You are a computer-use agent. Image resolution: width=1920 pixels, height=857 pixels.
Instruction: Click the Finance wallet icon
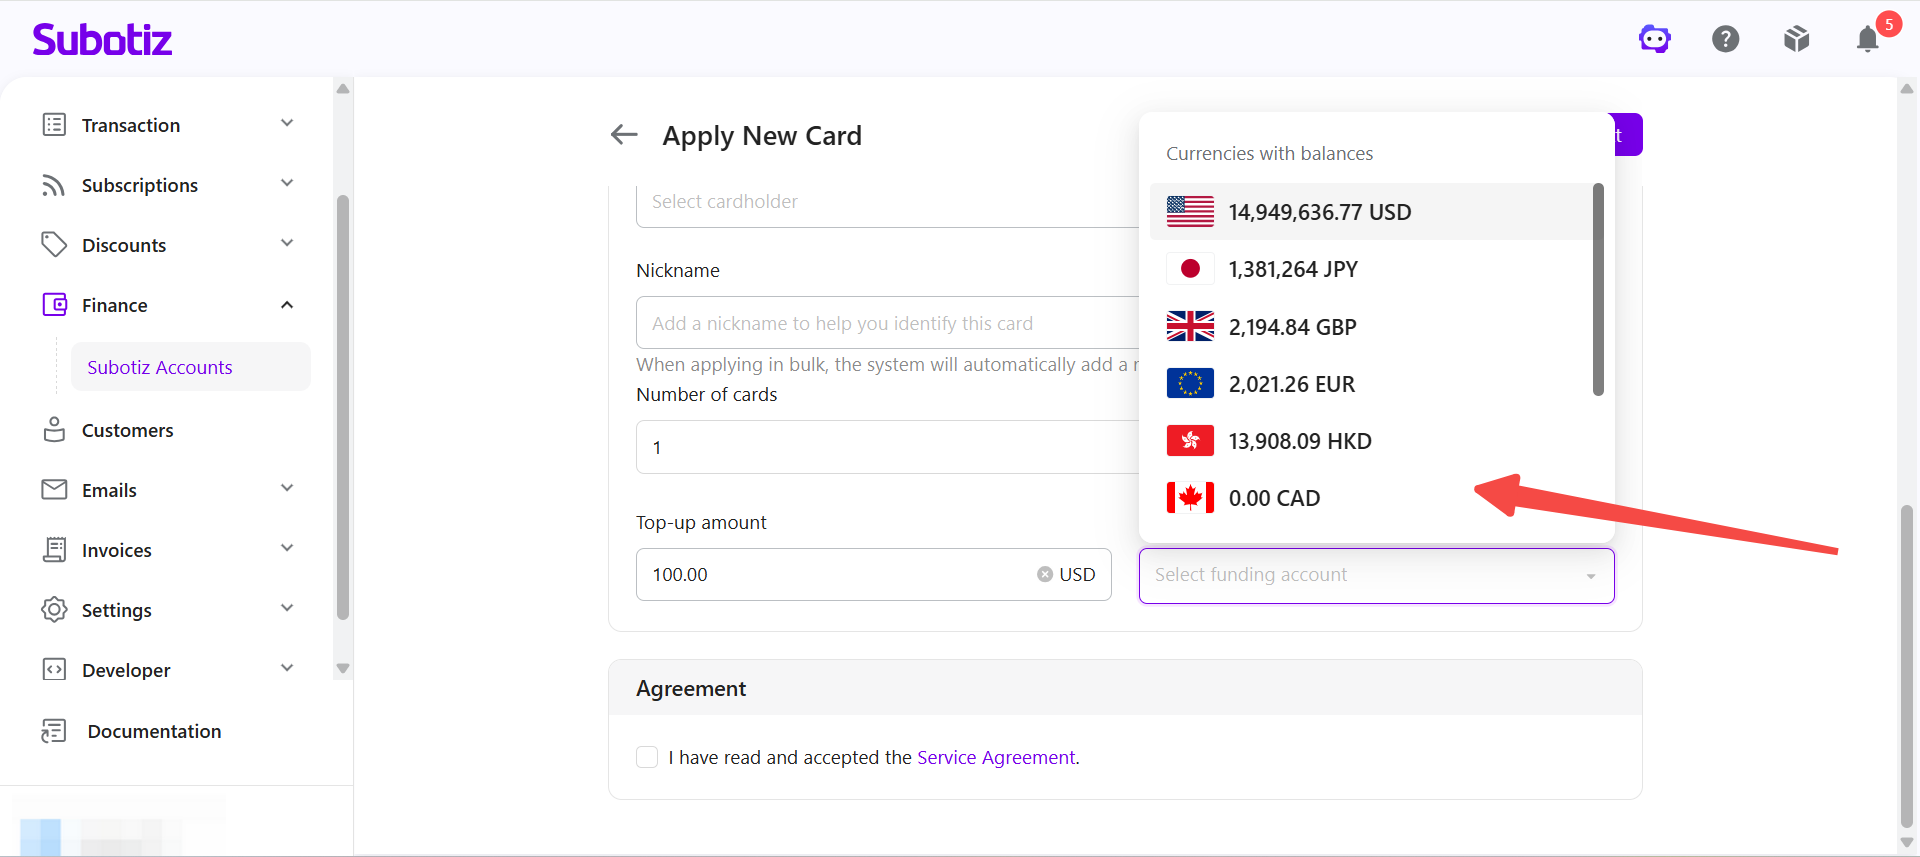pyautogui.click(x=54, y=305)
